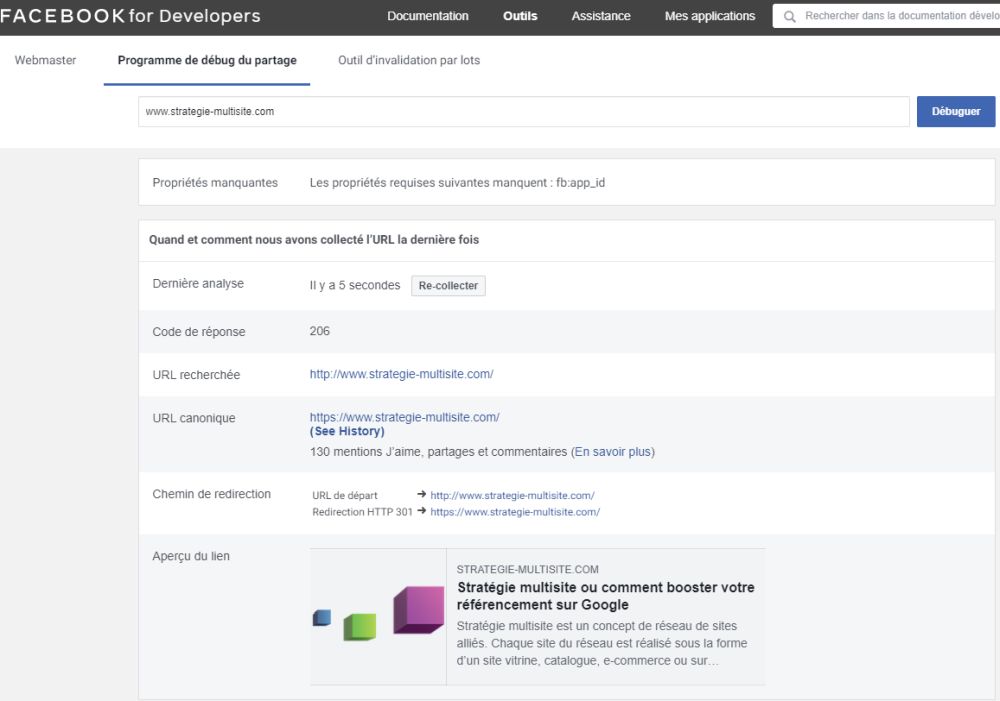The height and width of the screenshot is (701, 1000).
Task: Click the Il y a 5 secondes text
Action: 355,285
